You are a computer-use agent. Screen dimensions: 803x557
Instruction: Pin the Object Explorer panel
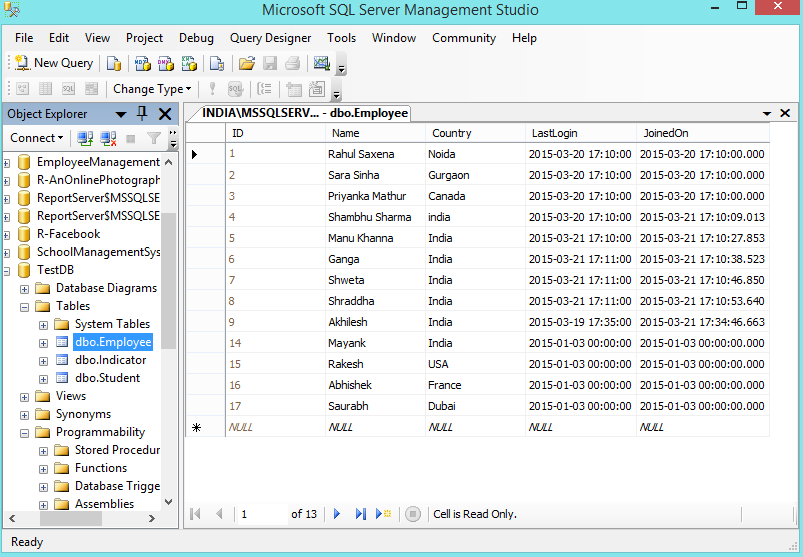(142, 114)
